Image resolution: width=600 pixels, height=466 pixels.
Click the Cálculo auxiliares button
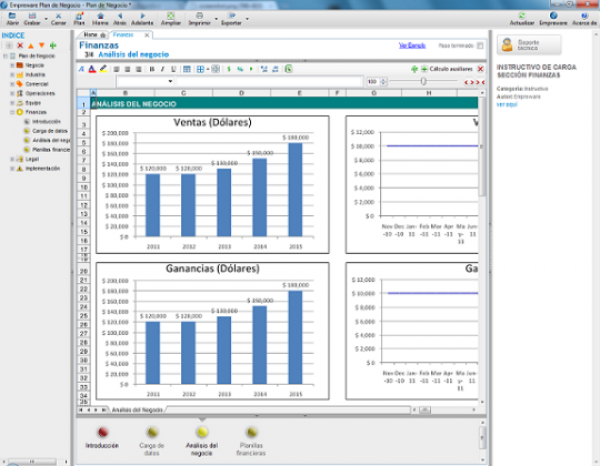coord(447,69)
